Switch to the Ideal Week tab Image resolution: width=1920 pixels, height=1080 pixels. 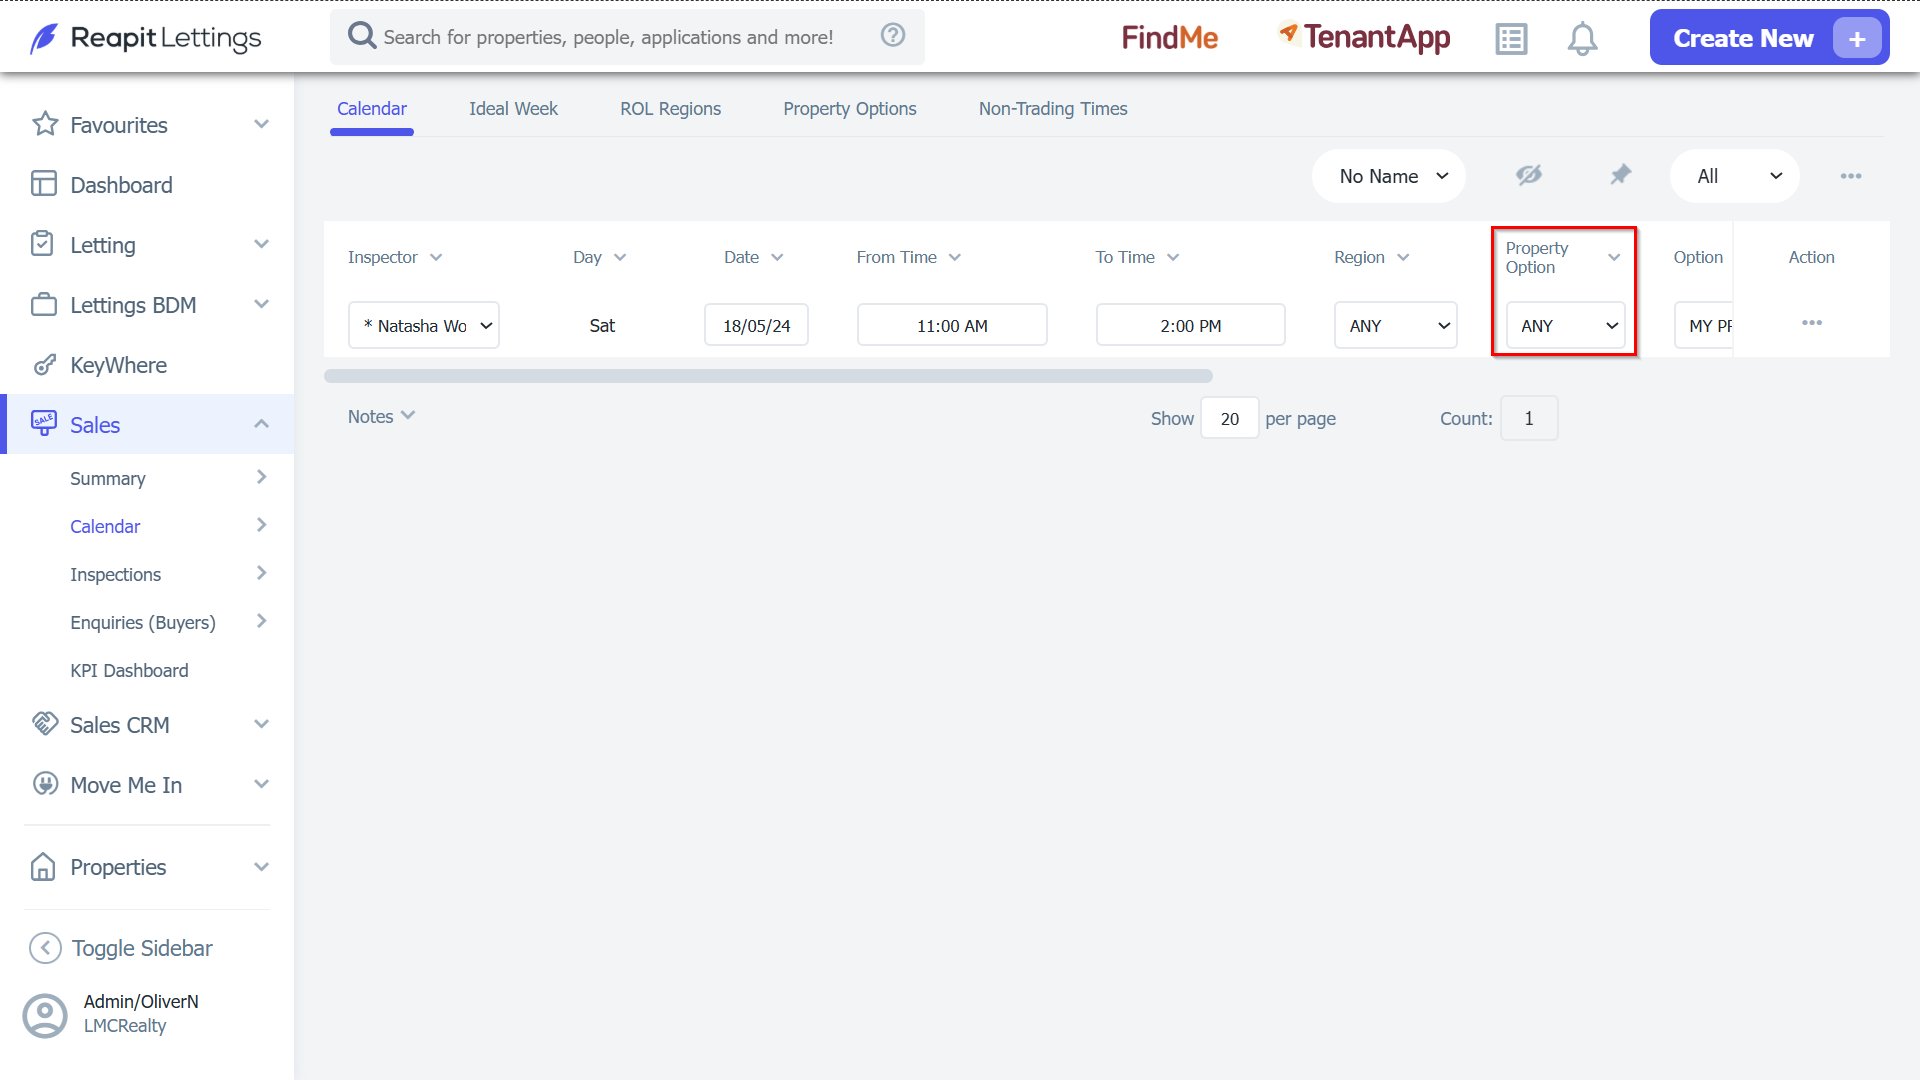point(513,109)
